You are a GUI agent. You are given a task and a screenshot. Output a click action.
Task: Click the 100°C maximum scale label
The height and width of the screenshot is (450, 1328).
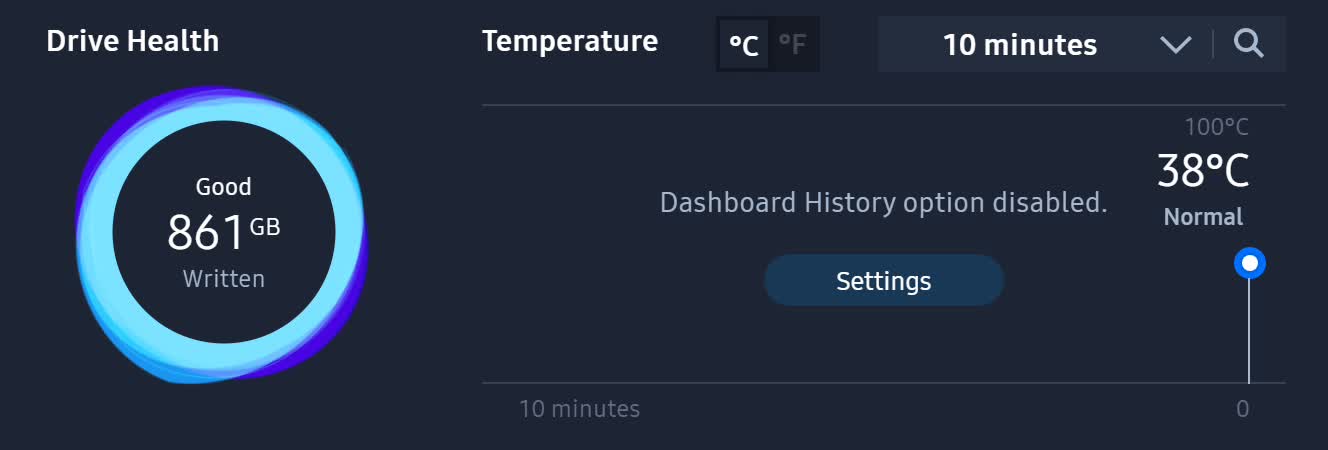[1216, 127]
